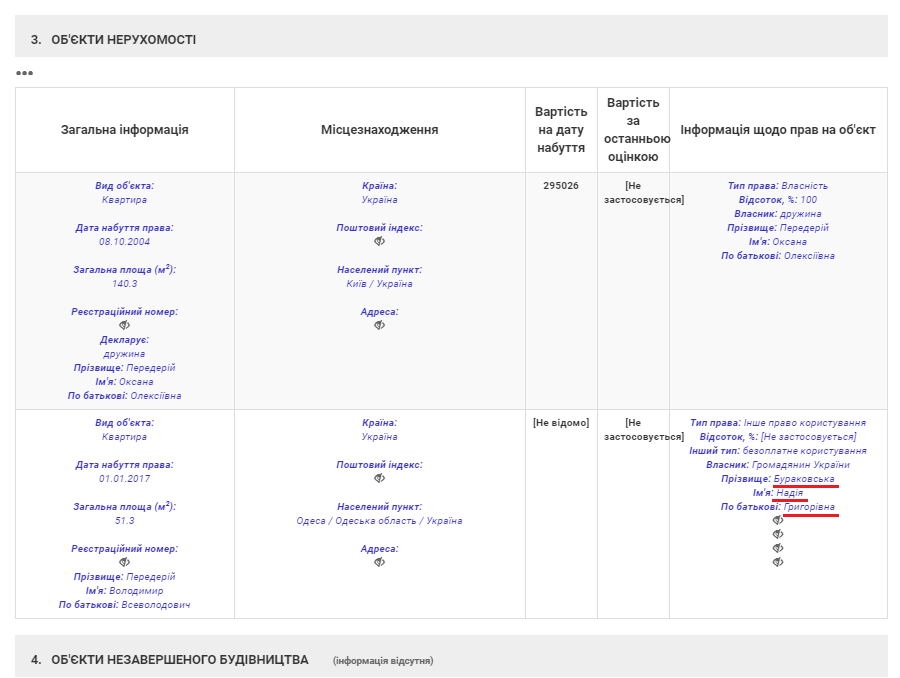Click 'Інформація щодо прав на об'єкт' header

[778, 130]
